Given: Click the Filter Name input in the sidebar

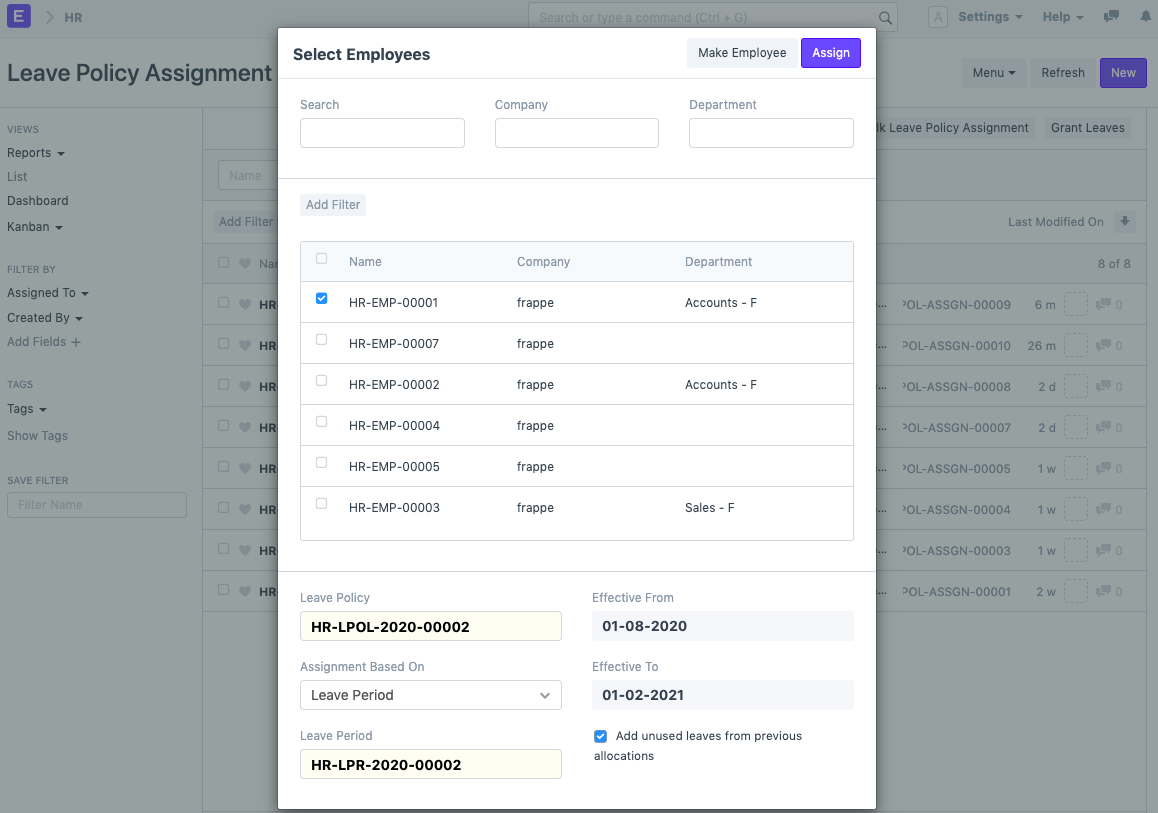Looking at the screenshot, I should [x=96, y=504].
